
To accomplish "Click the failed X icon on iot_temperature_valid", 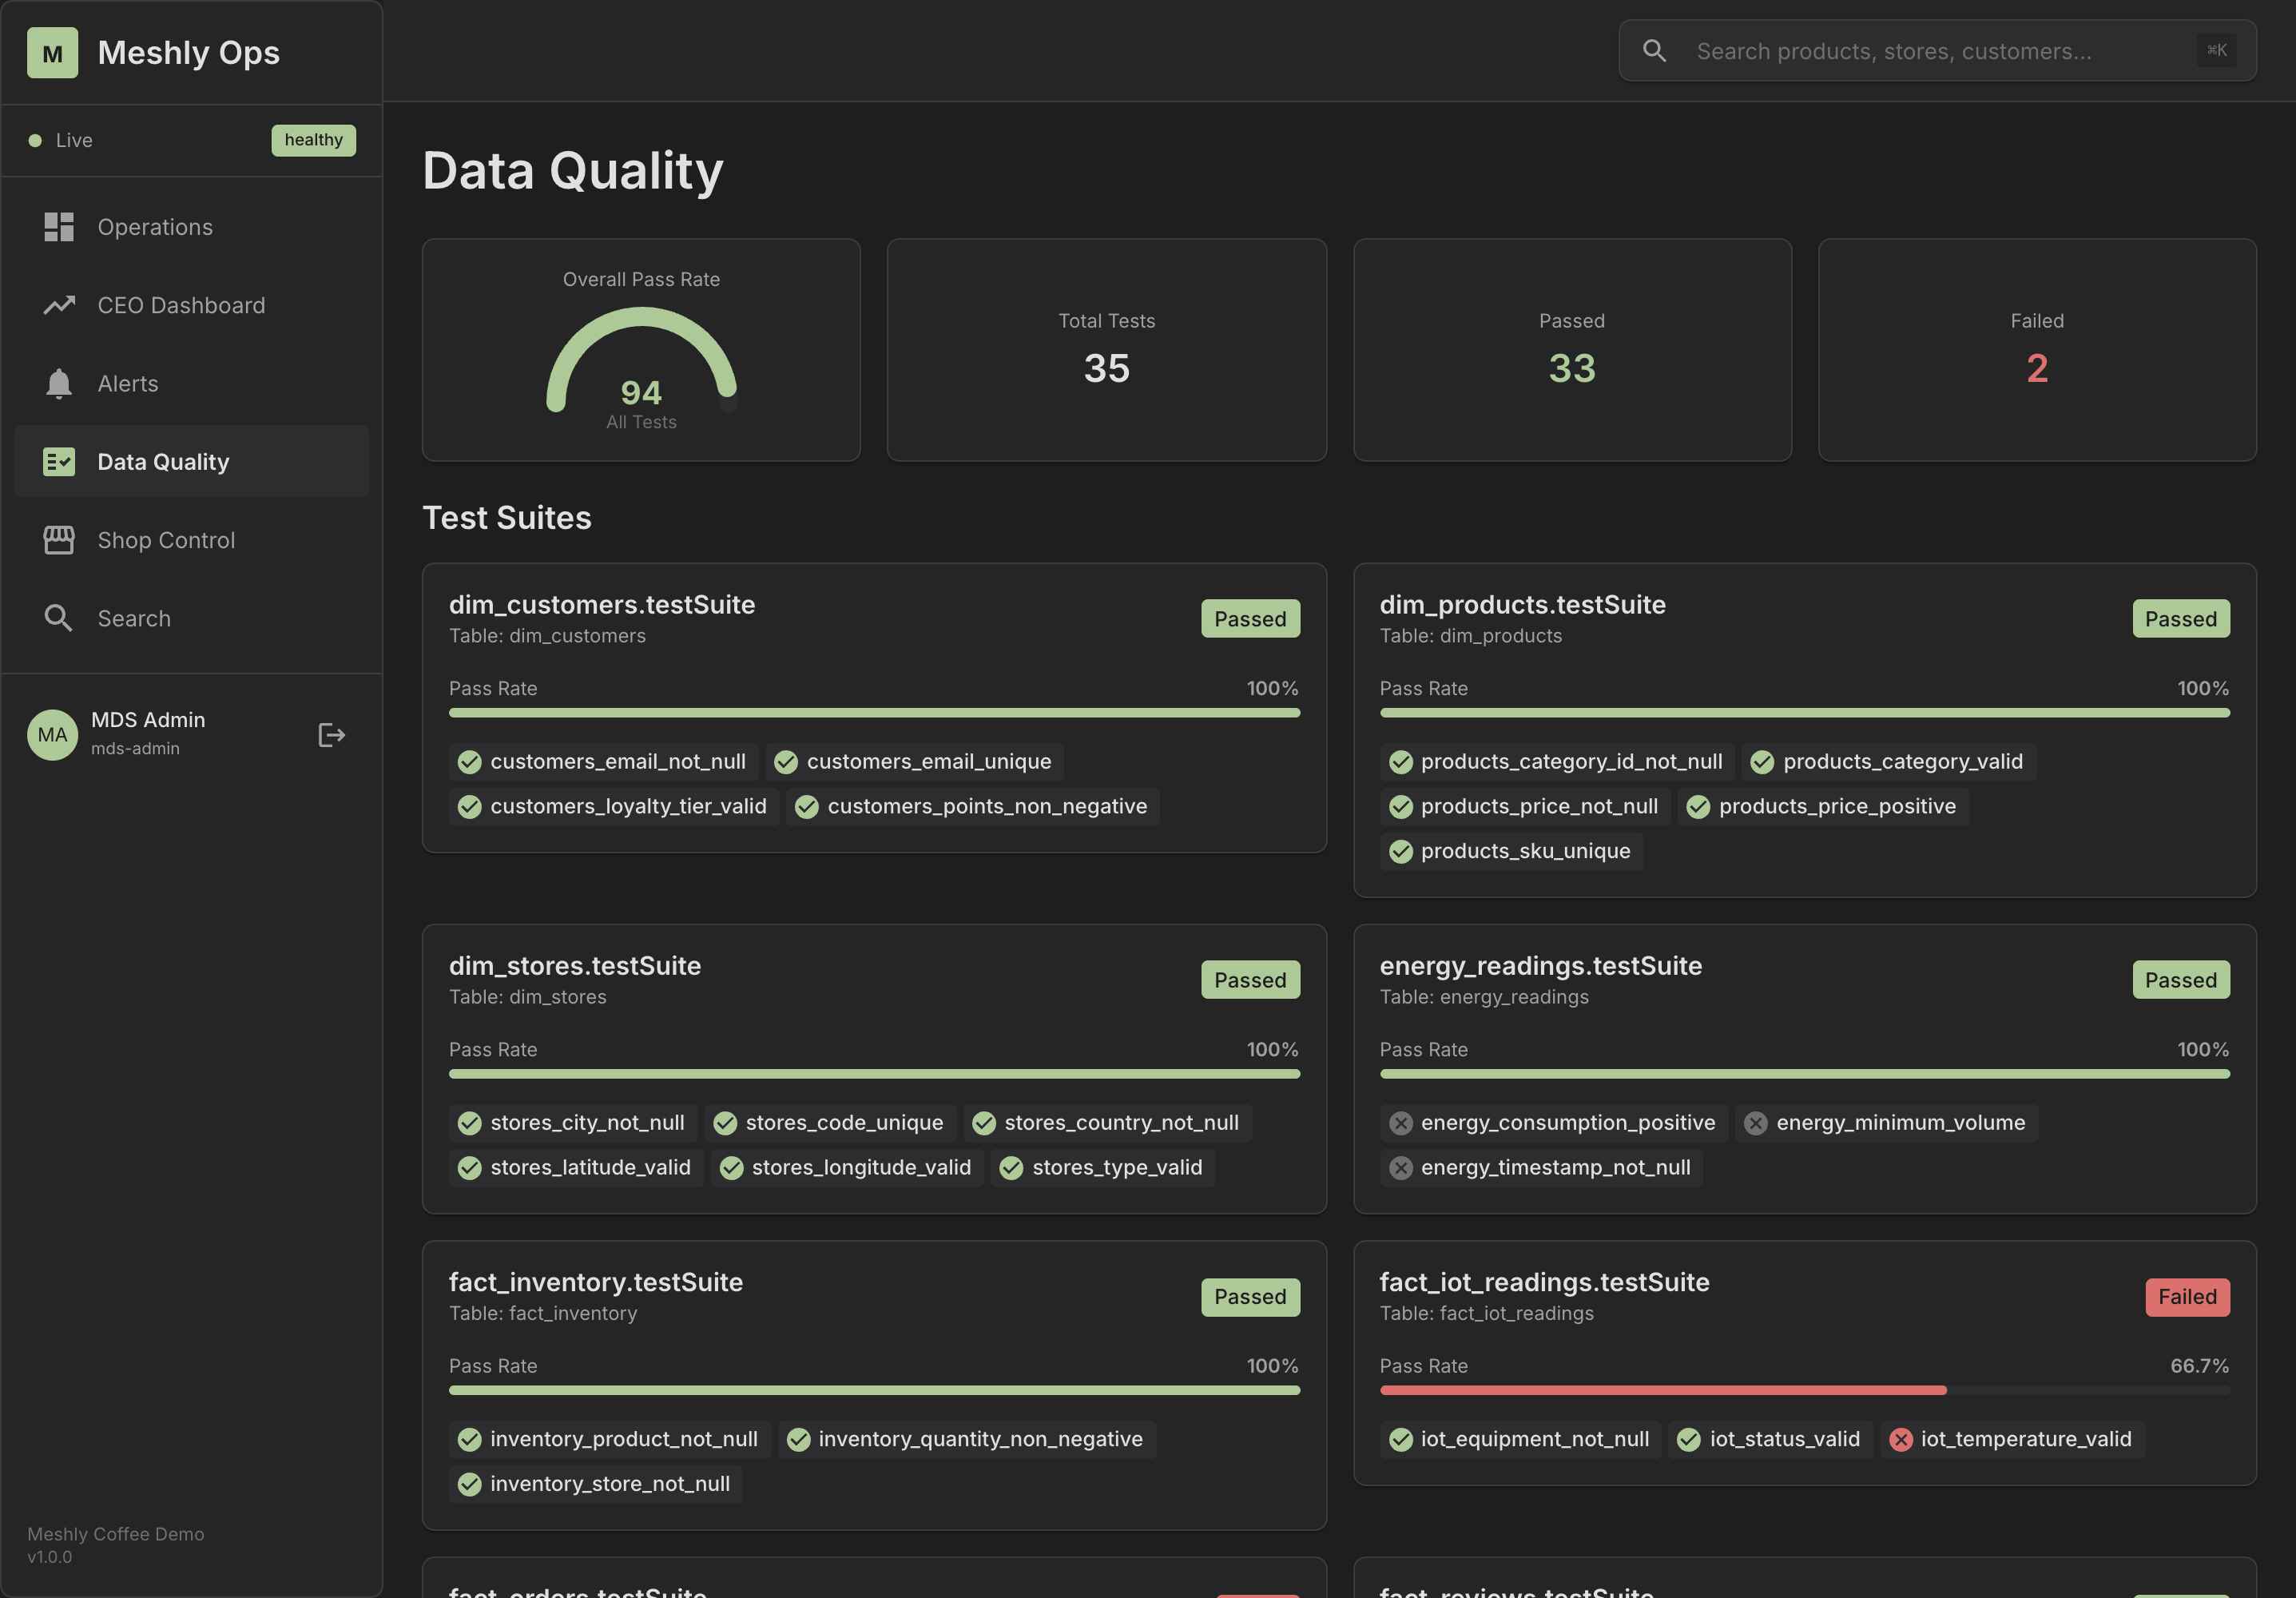I will (1901, 1440).
